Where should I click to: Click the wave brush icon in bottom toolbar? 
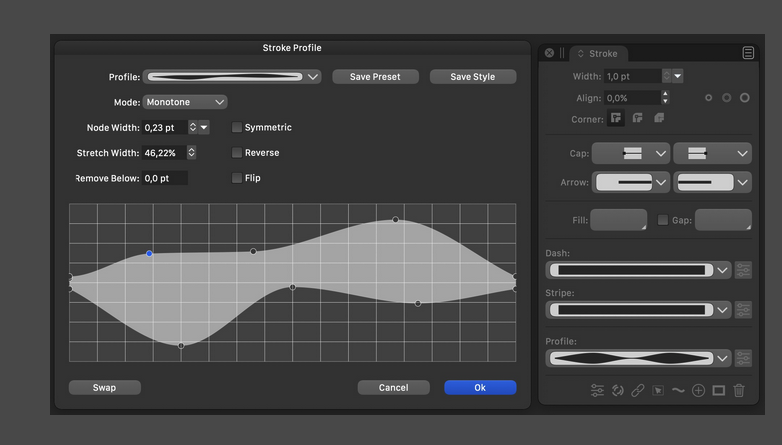click(678, 390)
